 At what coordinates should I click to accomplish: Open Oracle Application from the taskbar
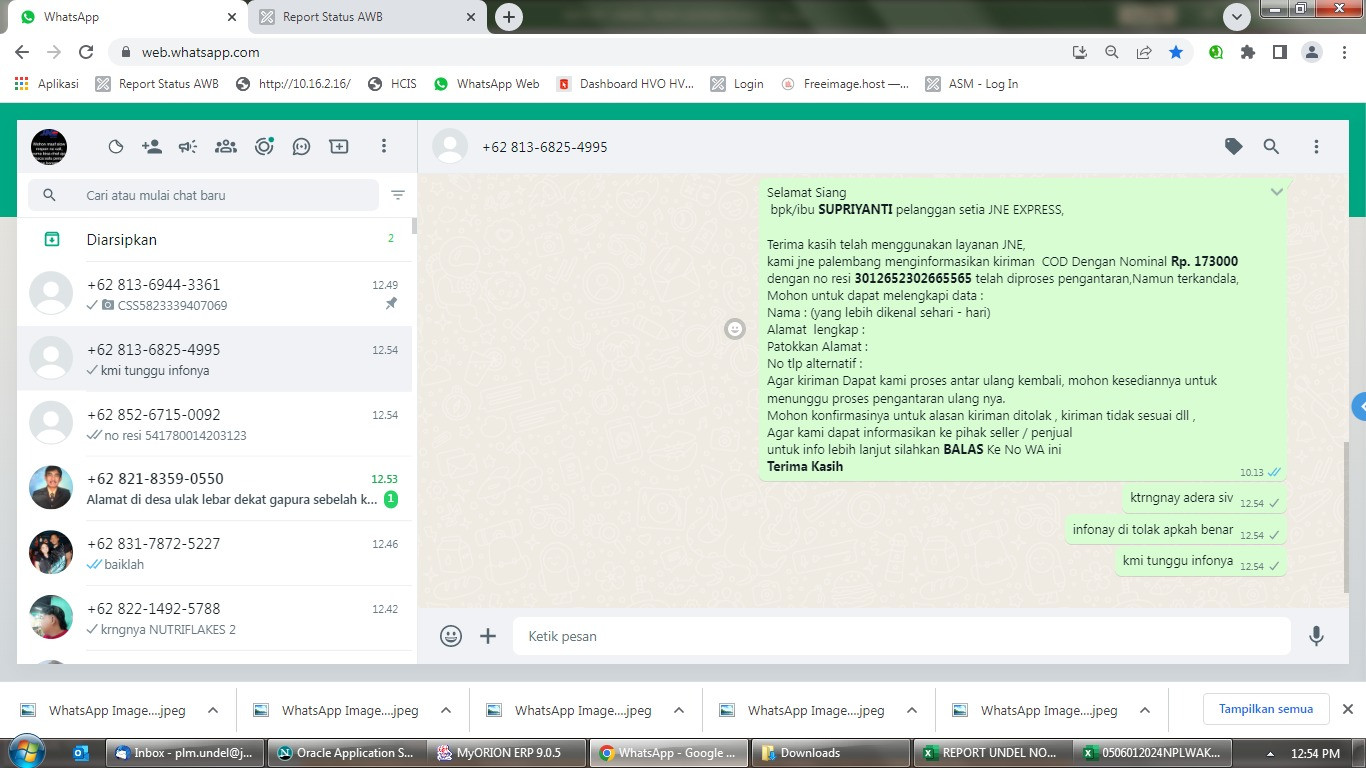(346, 753)
